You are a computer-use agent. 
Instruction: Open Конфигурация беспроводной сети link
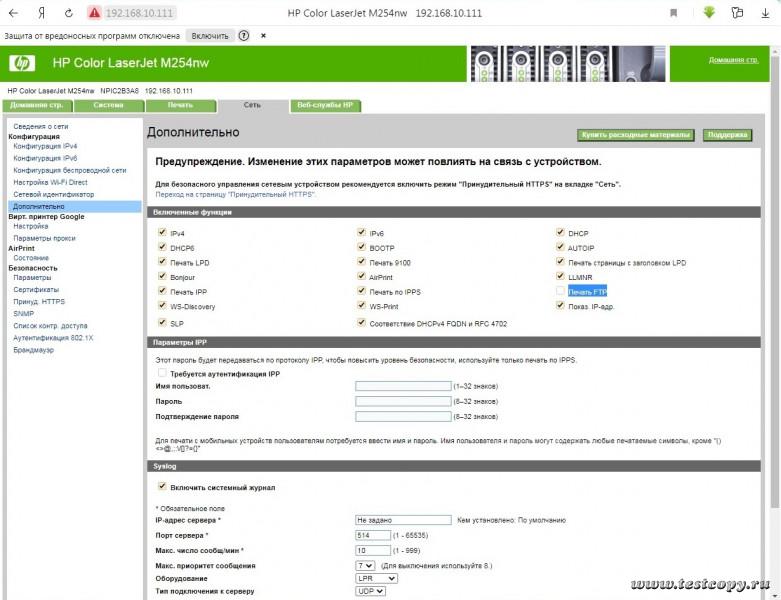(x=70, y=170)
